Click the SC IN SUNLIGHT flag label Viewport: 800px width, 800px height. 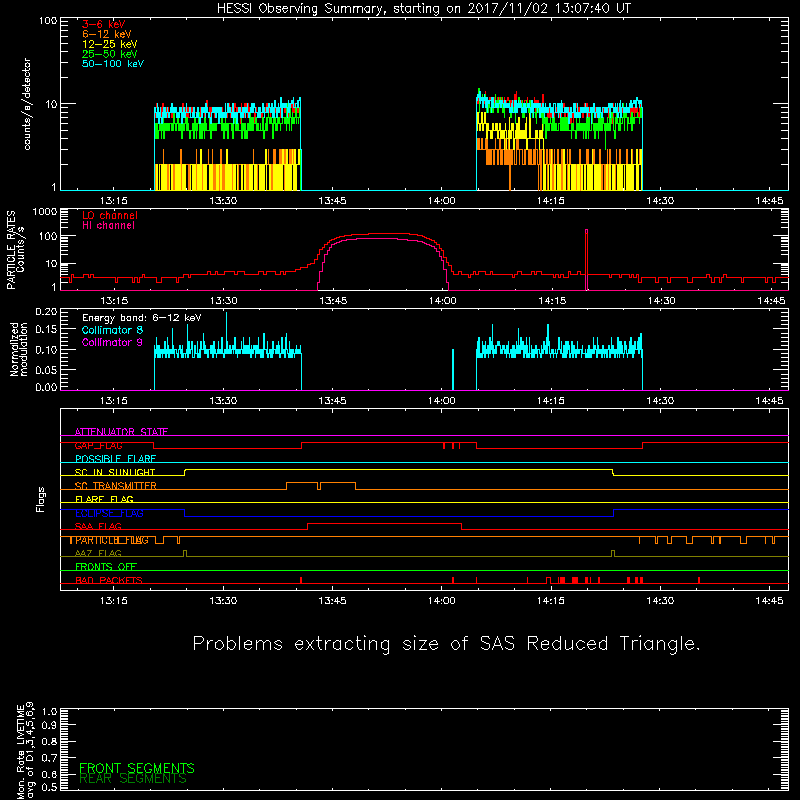(x=115, y=472)
